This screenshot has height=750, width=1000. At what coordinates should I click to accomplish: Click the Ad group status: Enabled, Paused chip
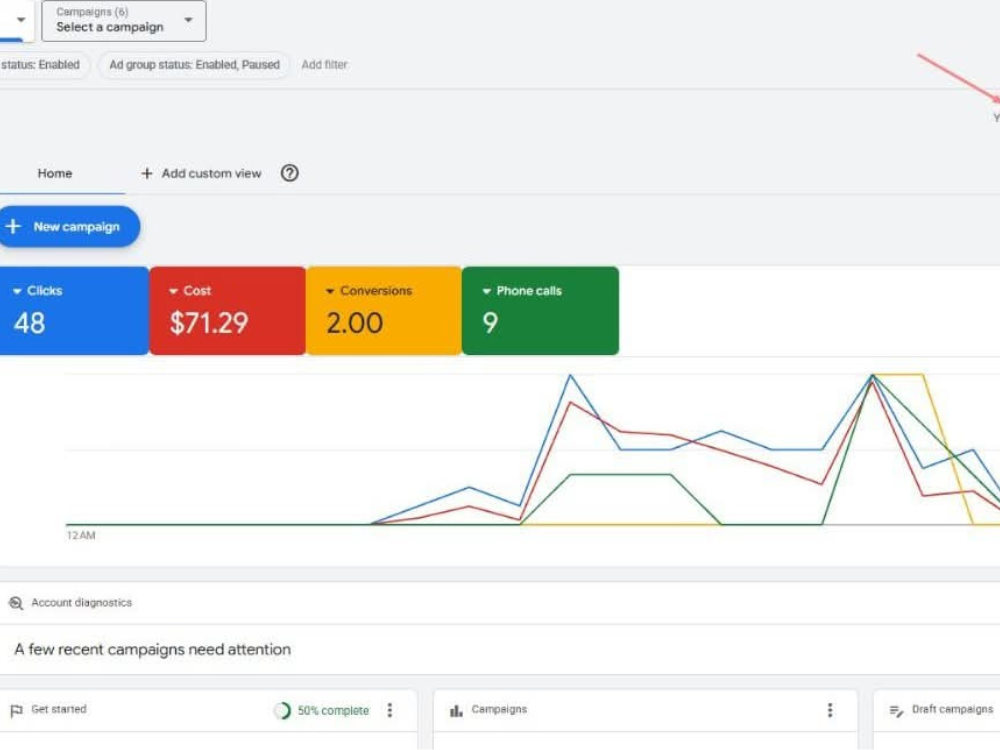tap(195, 64)
